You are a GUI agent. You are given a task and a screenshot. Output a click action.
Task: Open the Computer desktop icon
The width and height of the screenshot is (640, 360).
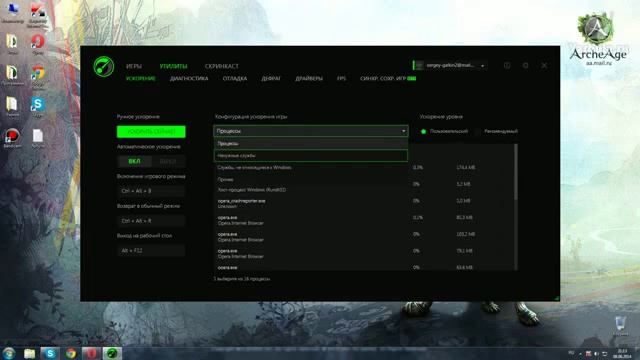tap(12, 12)
